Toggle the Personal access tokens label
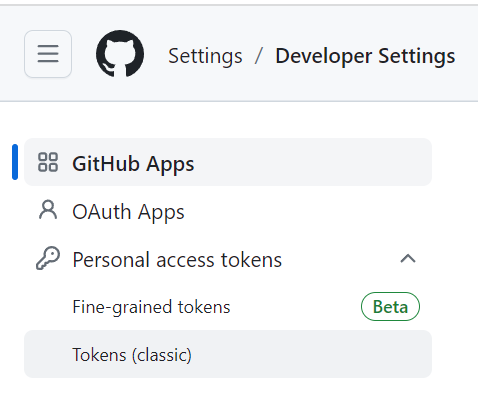478x407 pixels. (177, 260)
